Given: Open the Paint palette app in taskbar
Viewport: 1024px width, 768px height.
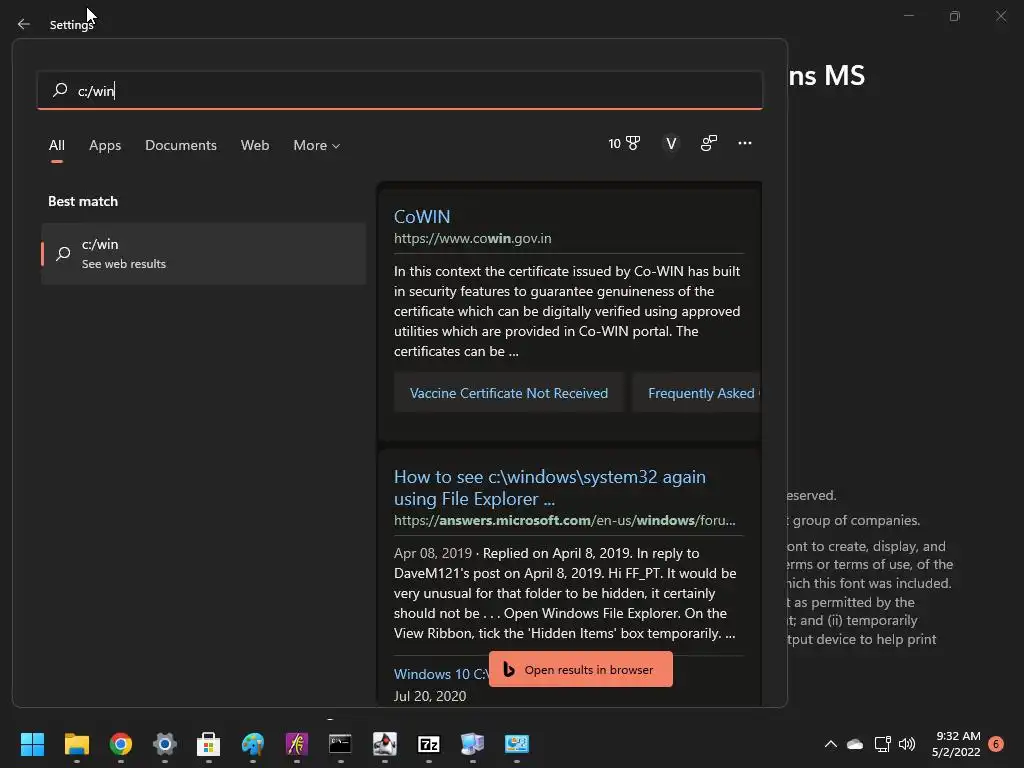Looking at the screenshot, I should click(x=253, y=744).
